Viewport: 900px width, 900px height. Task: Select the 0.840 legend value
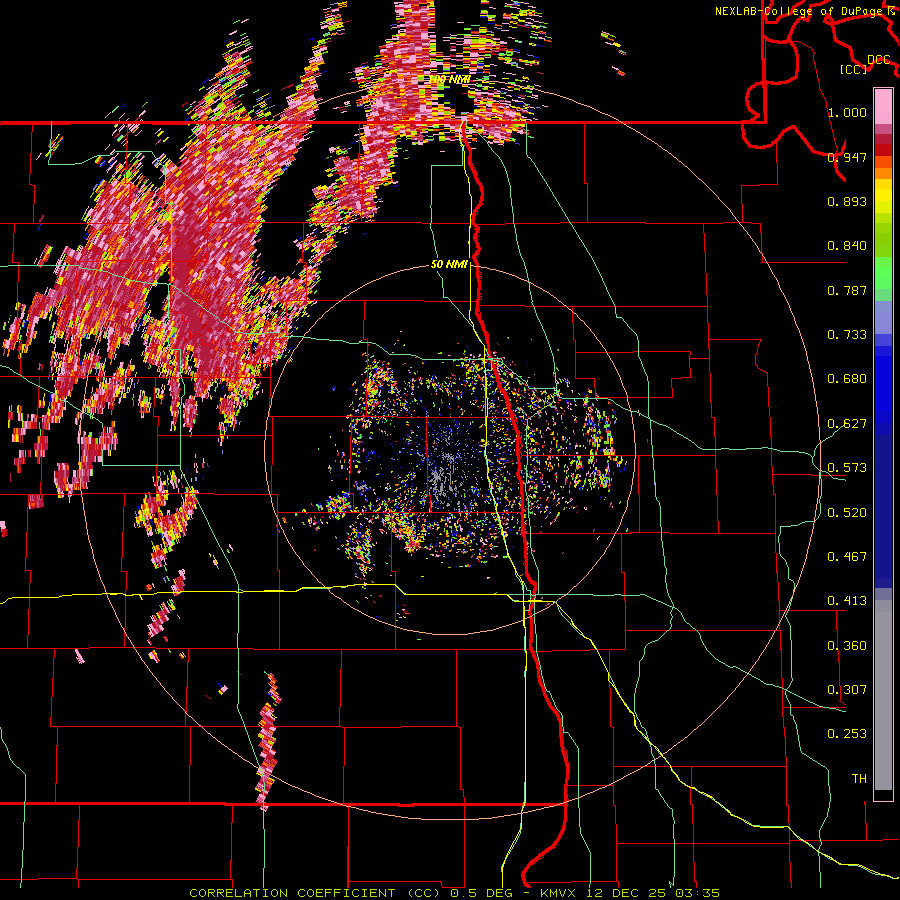[x=847, y=246]
